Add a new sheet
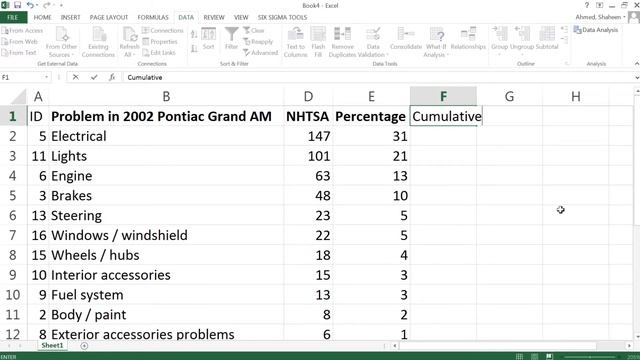Screen dimensions: 640x360 point(84,346)
